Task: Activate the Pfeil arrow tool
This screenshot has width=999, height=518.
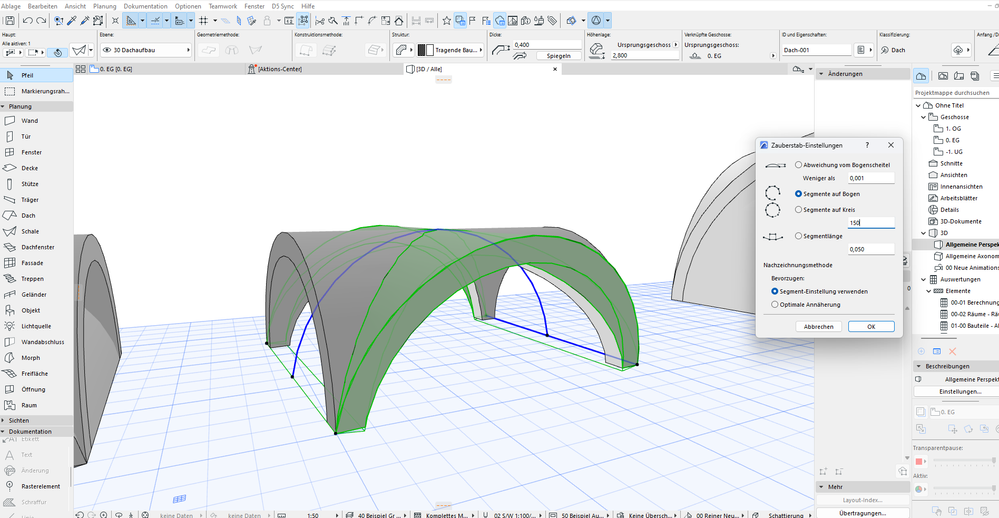Action: (28, 75)
